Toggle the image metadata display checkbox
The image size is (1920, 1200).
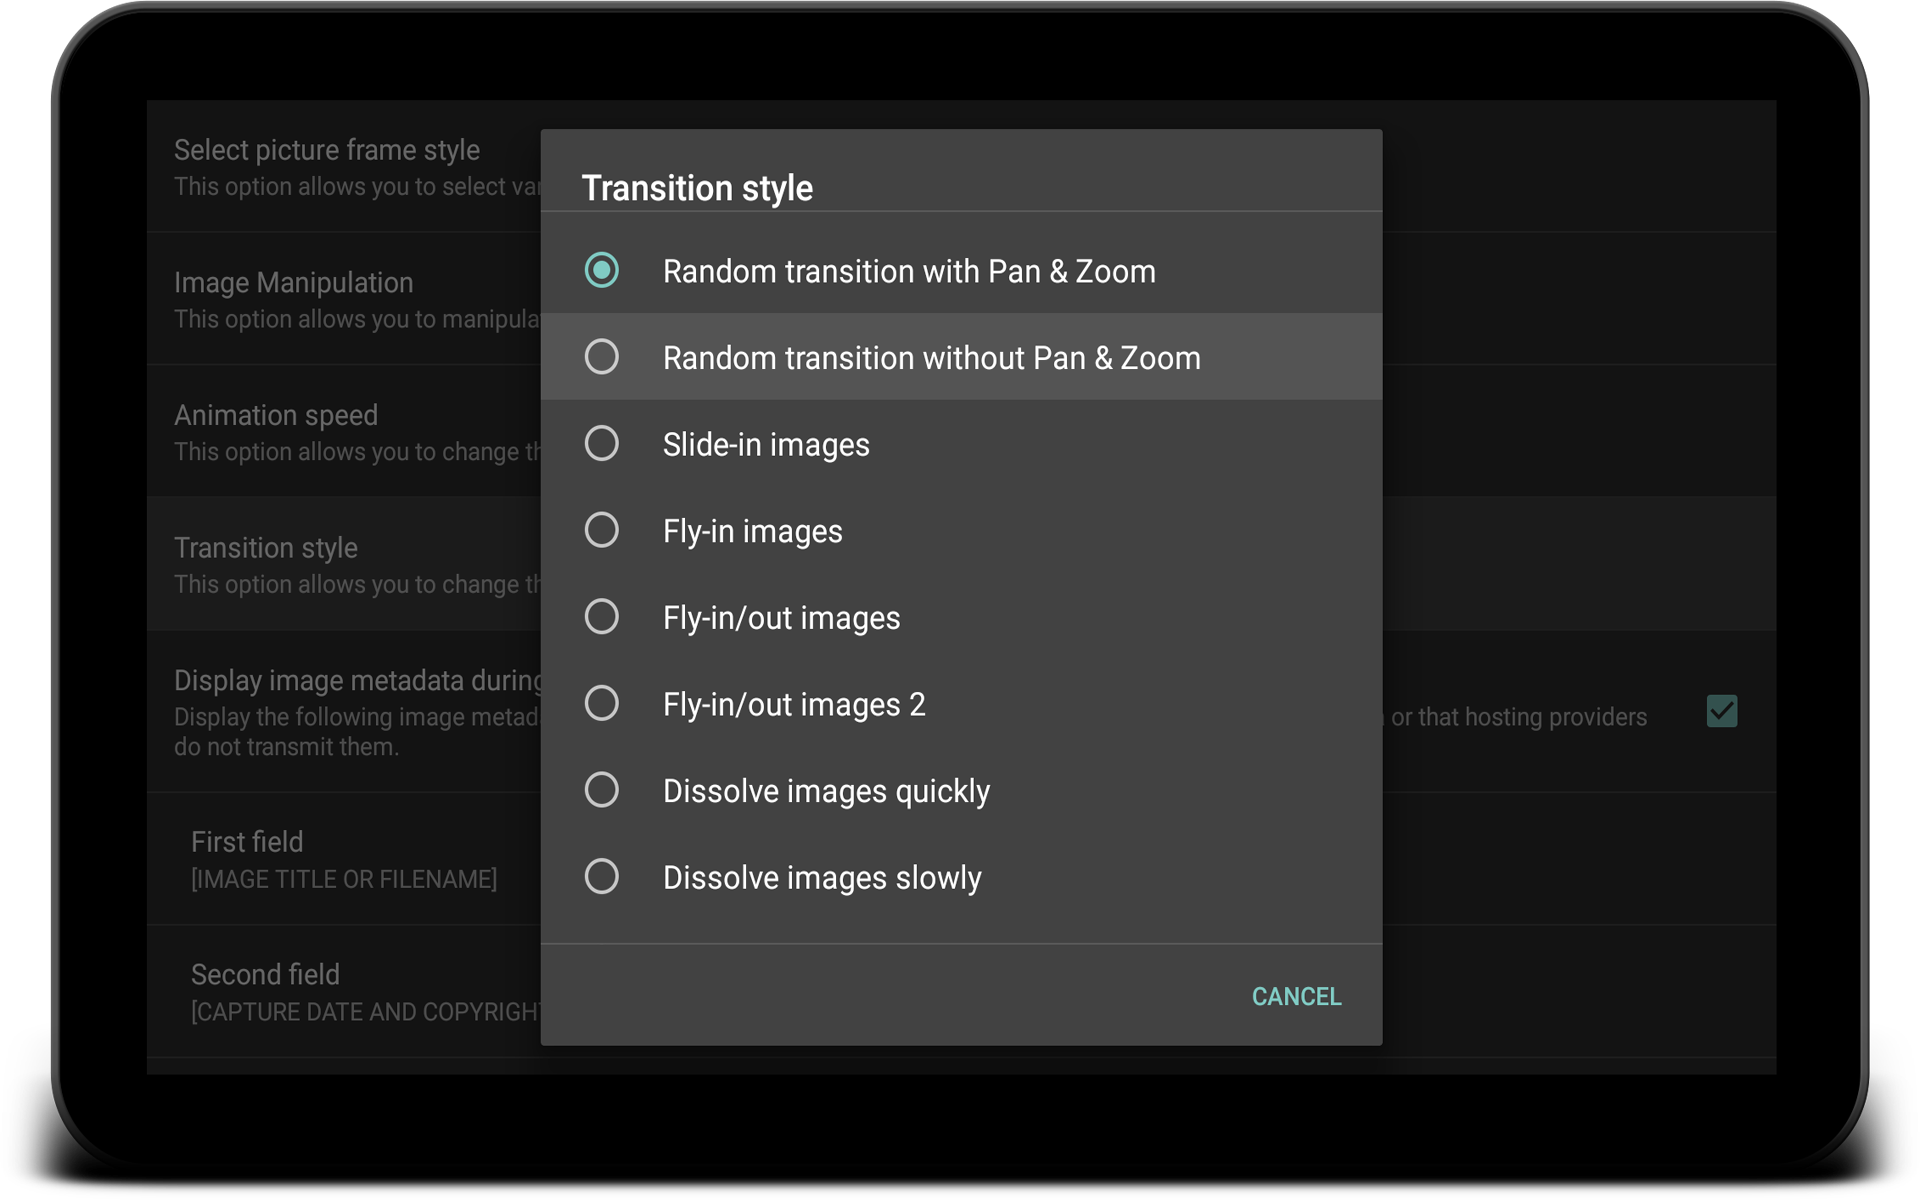1721,711
